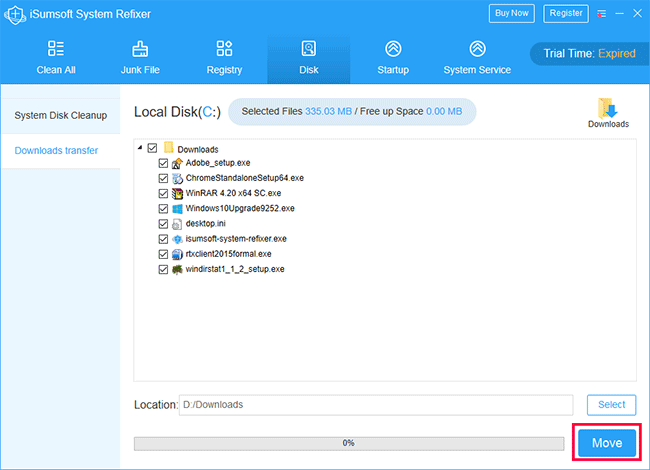Click the desktop.ini file icon

[x=177, y=224]
